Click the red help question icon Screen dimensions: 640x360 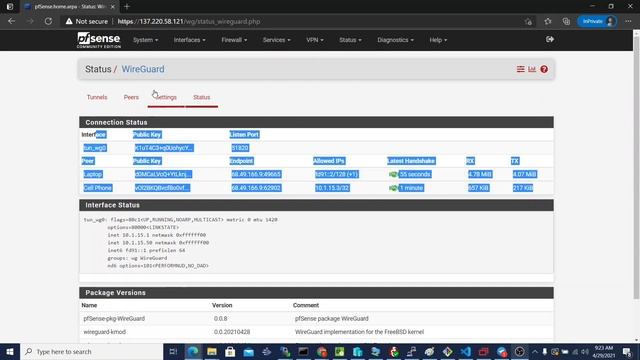544,69
